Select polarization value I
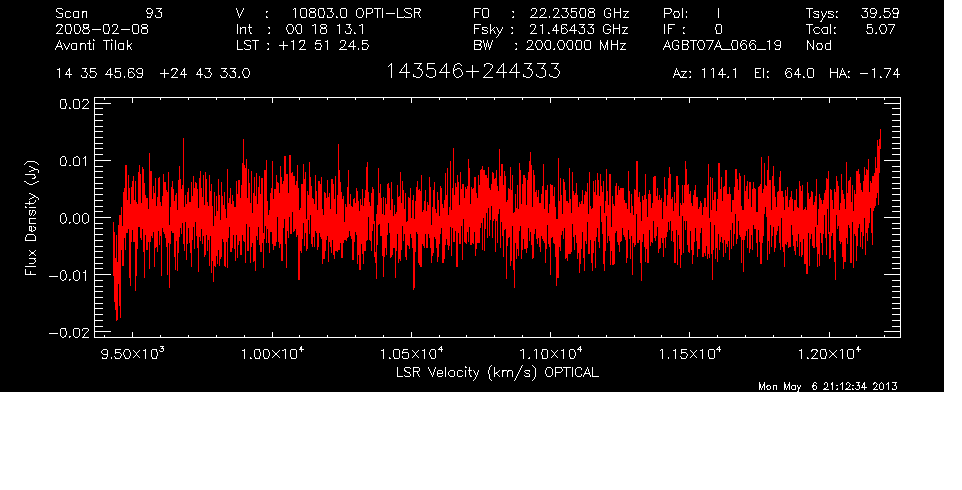The height and width of the screenshot is (490, 962). tap(718, 13)
